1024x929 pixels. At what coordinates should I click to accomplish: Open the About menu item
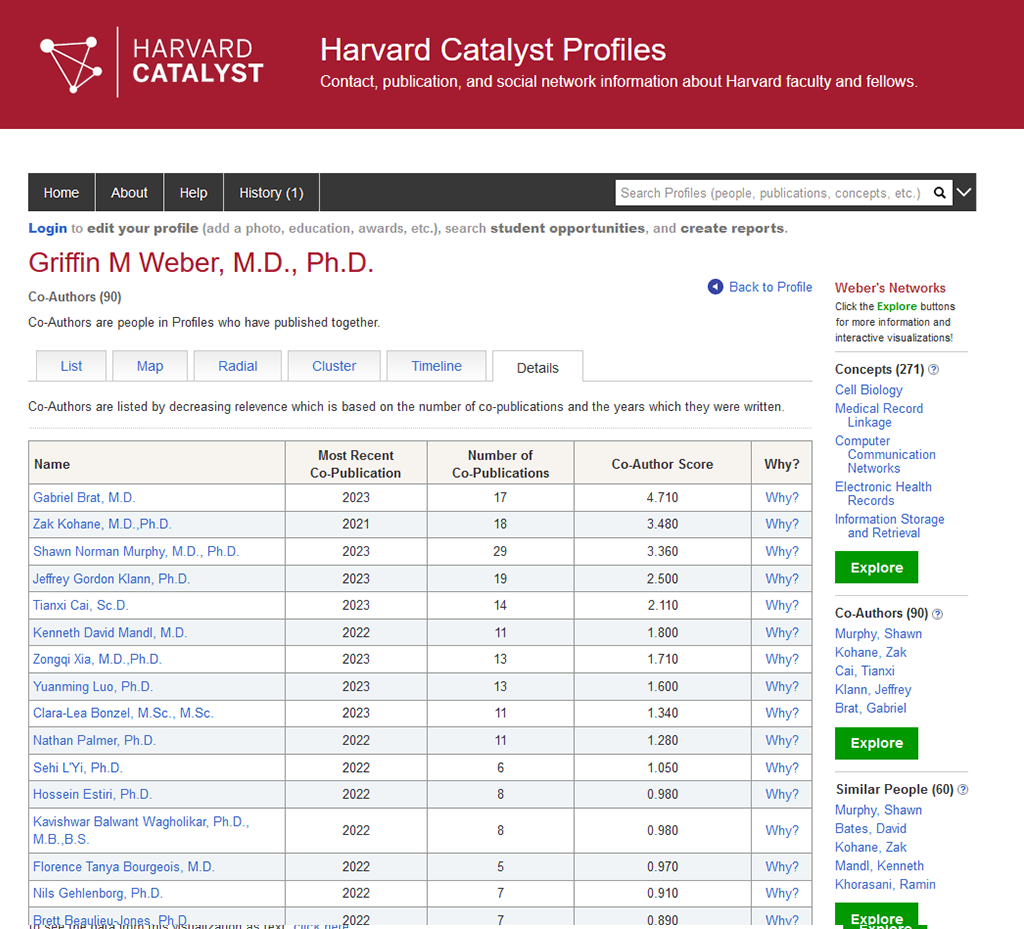[129, 193]
